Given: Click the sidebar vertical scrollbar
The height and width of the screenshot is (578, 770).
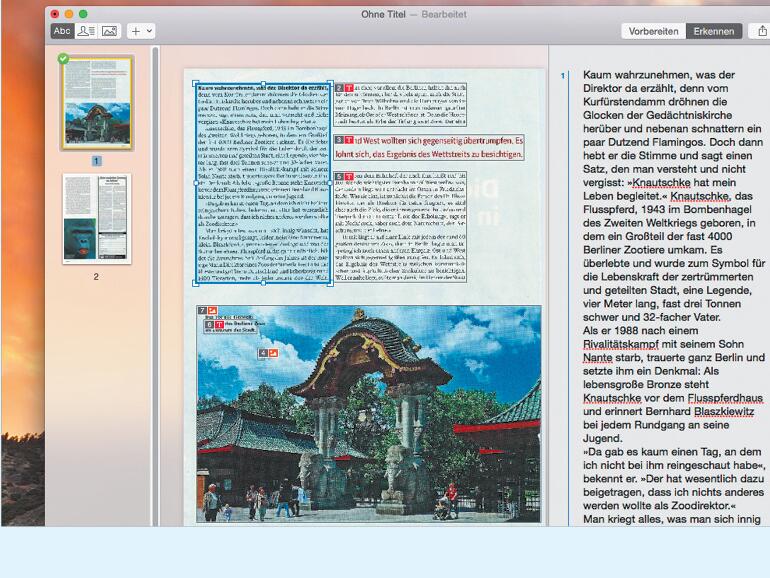Looking at the screenshot, I should [x=155, y=285].
